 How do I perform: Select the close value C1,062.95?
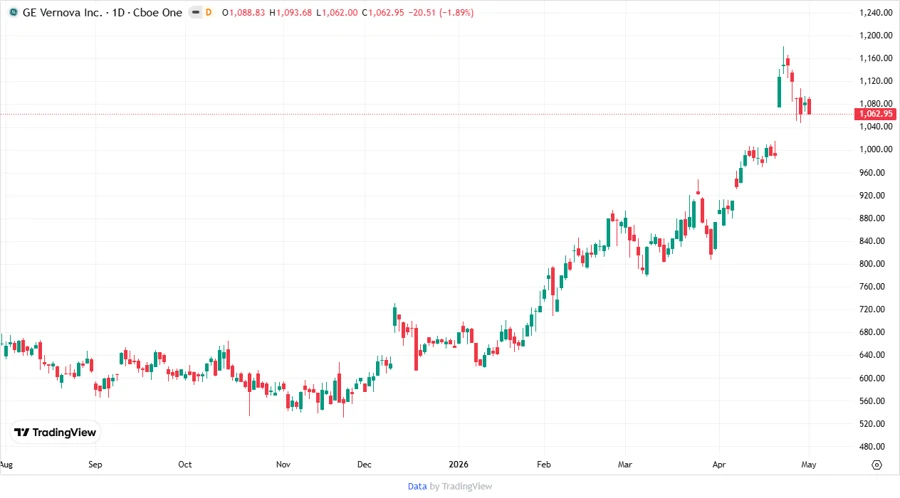(x=383, y=12)
